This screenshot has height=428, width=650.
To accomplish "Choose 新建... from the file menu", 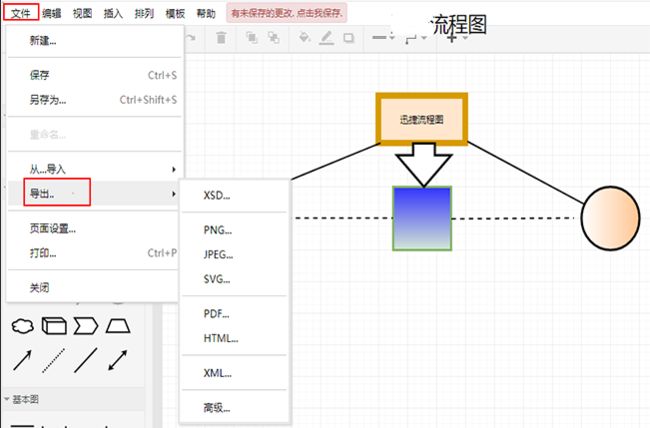I will pyautogui.click(x=95, y=41).
